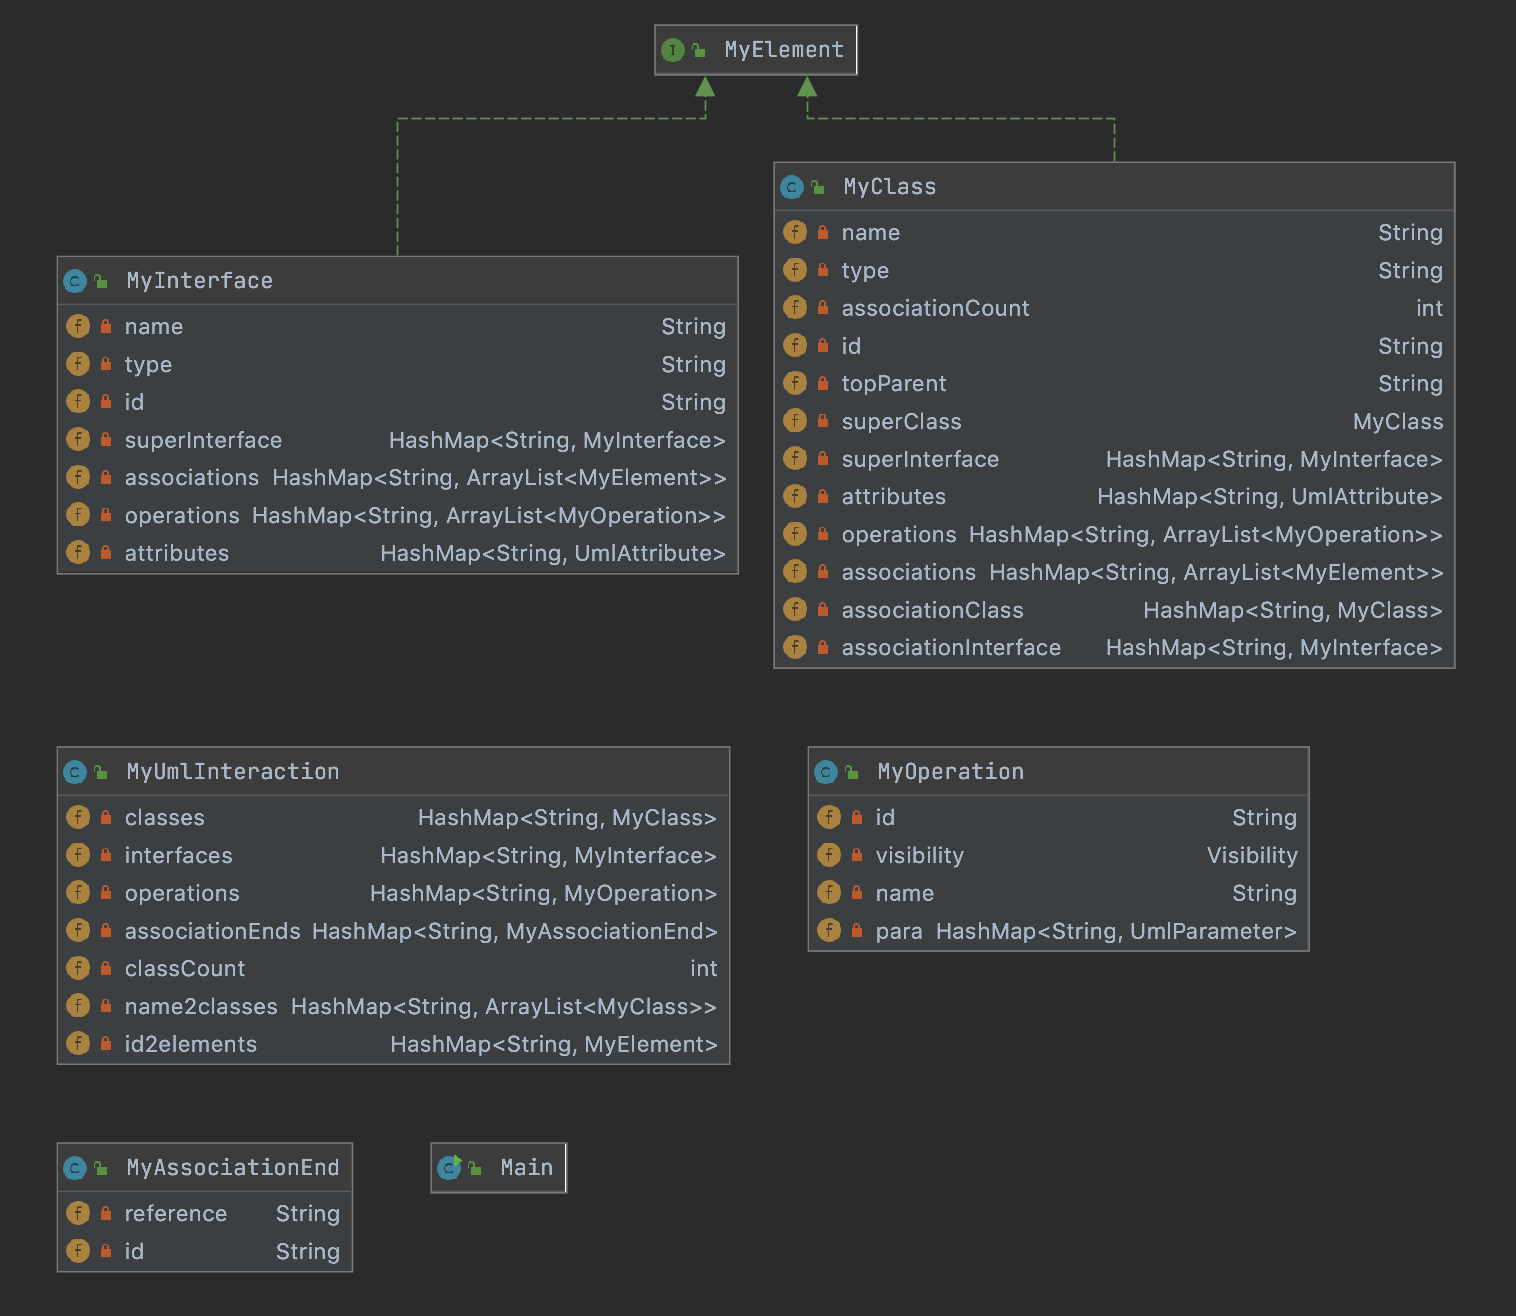
Task: Click the superClass field name in MyClass
Action: coord(902,422)
